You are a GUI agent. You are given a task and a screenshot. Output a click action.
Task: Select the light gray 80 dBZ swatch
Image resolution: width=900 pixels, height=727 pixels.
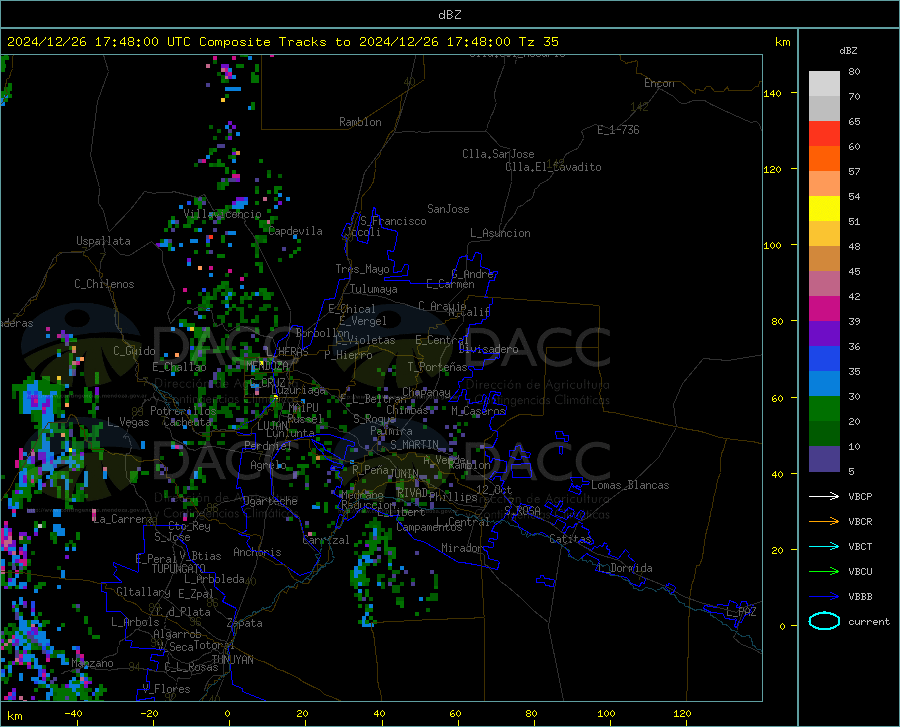(x=824, y=84)
